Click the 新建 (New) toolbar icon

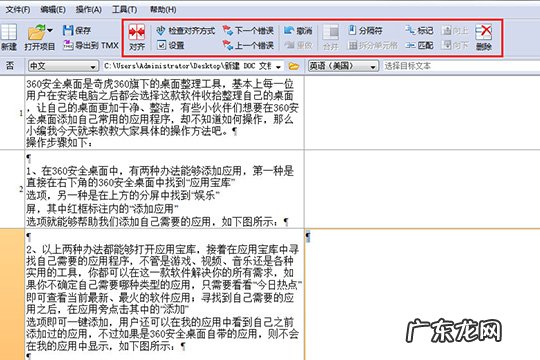pos(9,33)
